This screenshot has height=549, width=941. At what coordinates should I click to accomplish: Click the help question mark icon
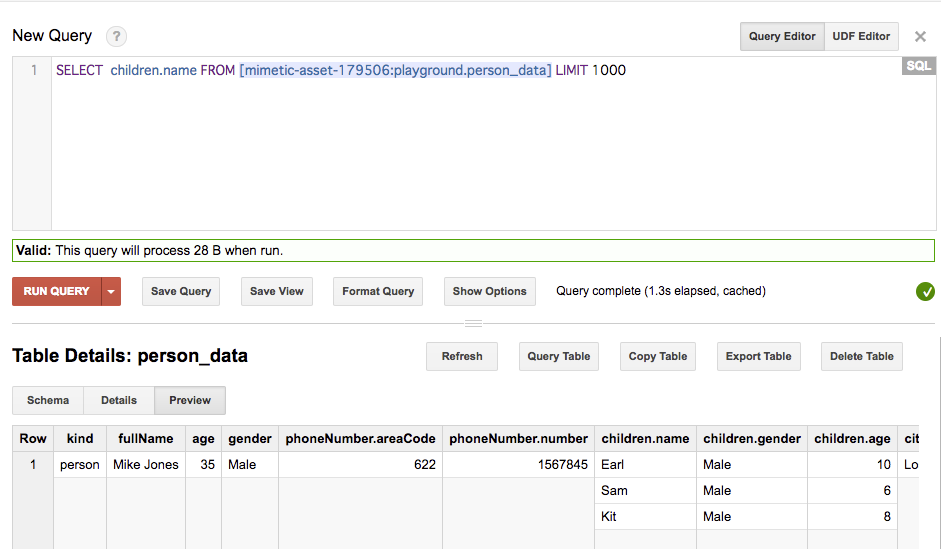point(117,37)
